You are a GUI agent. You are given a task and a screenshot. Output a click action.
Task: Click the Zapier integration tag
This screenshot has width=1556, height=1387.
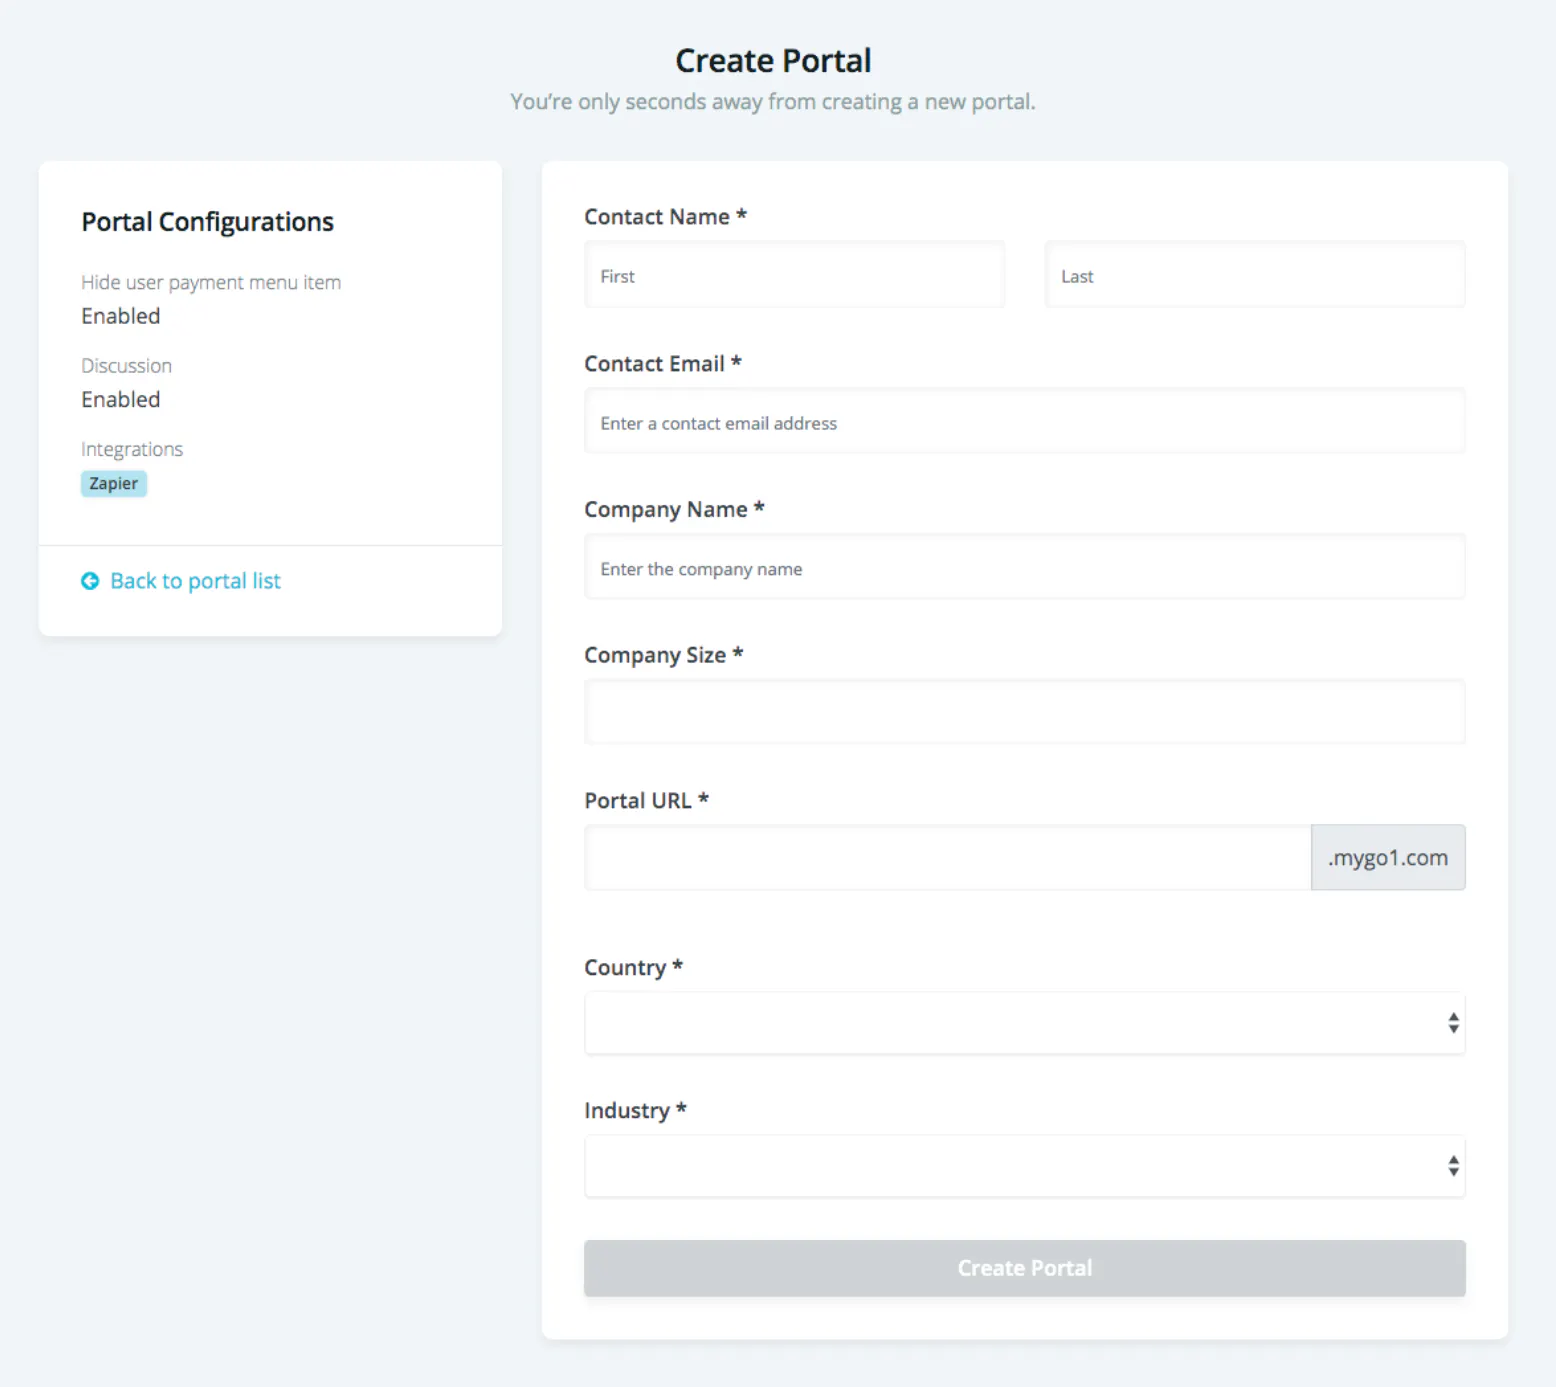click(114, 484)
